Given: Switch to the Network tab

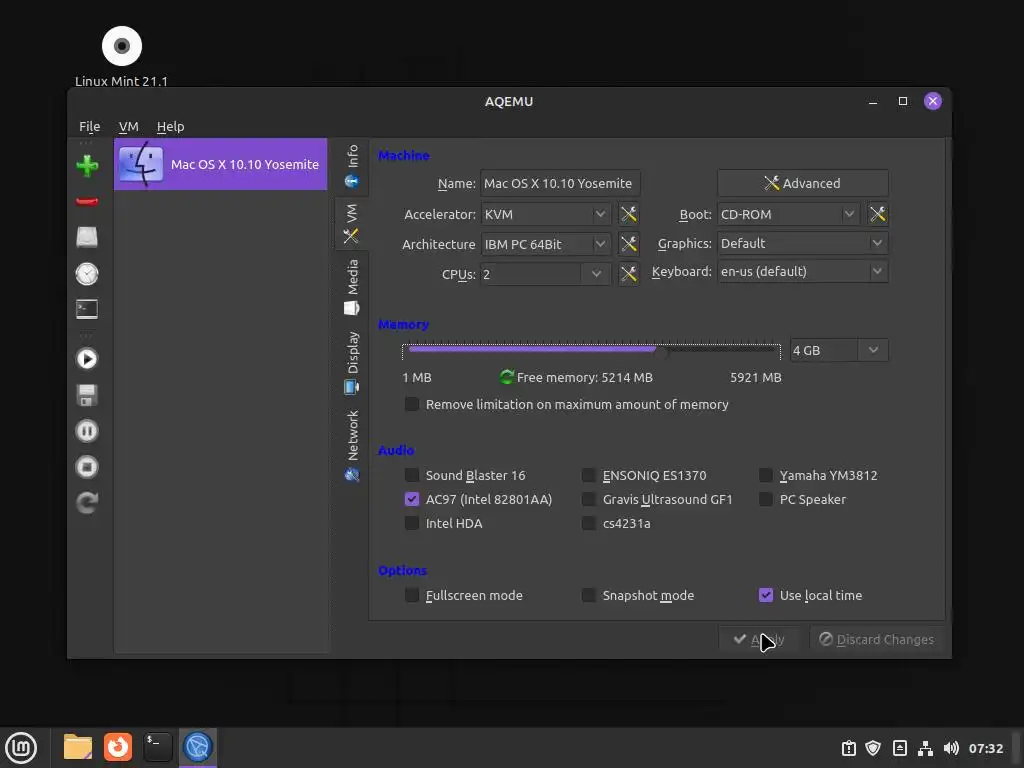Looking at the screenshot, I should click(x=352, y=445).
